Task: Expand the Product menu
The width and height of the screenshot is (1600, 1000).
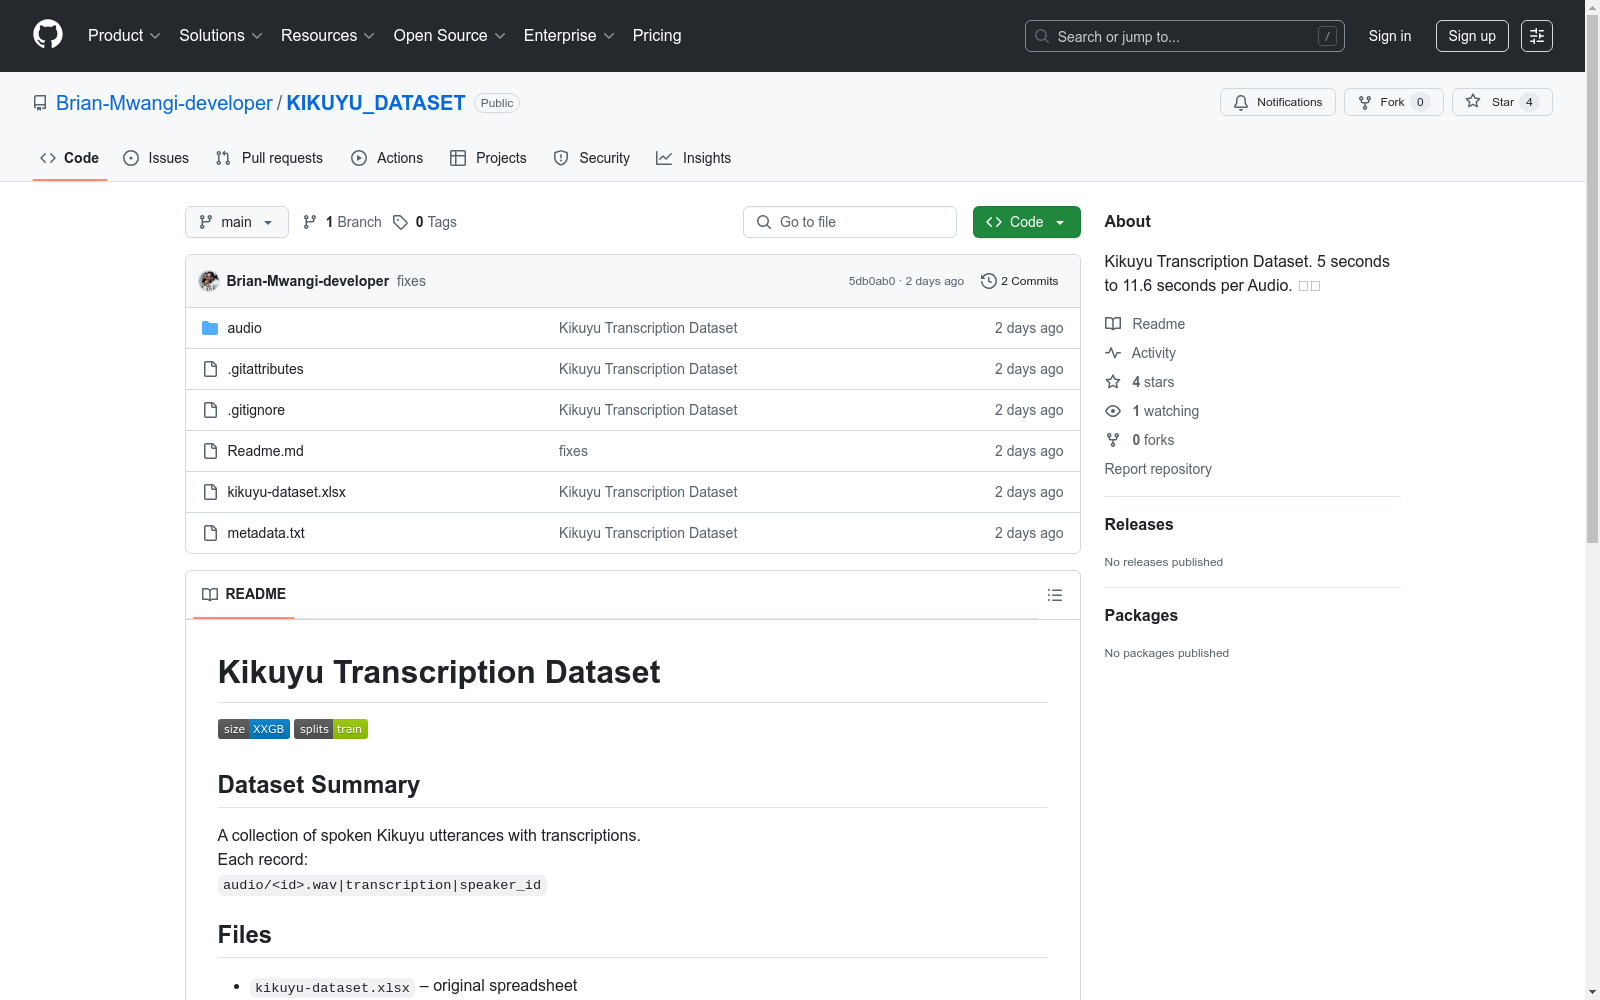Action: click(124, 36)
